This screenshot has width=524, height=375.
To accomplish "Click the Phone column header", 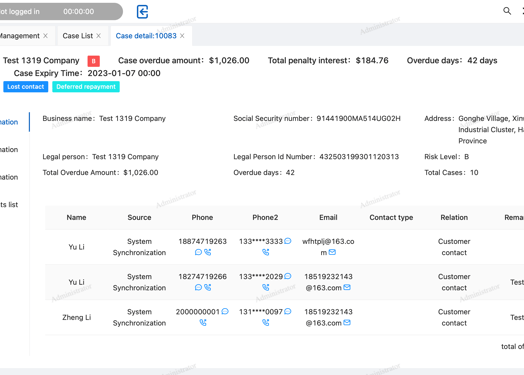I will [202, 218].
